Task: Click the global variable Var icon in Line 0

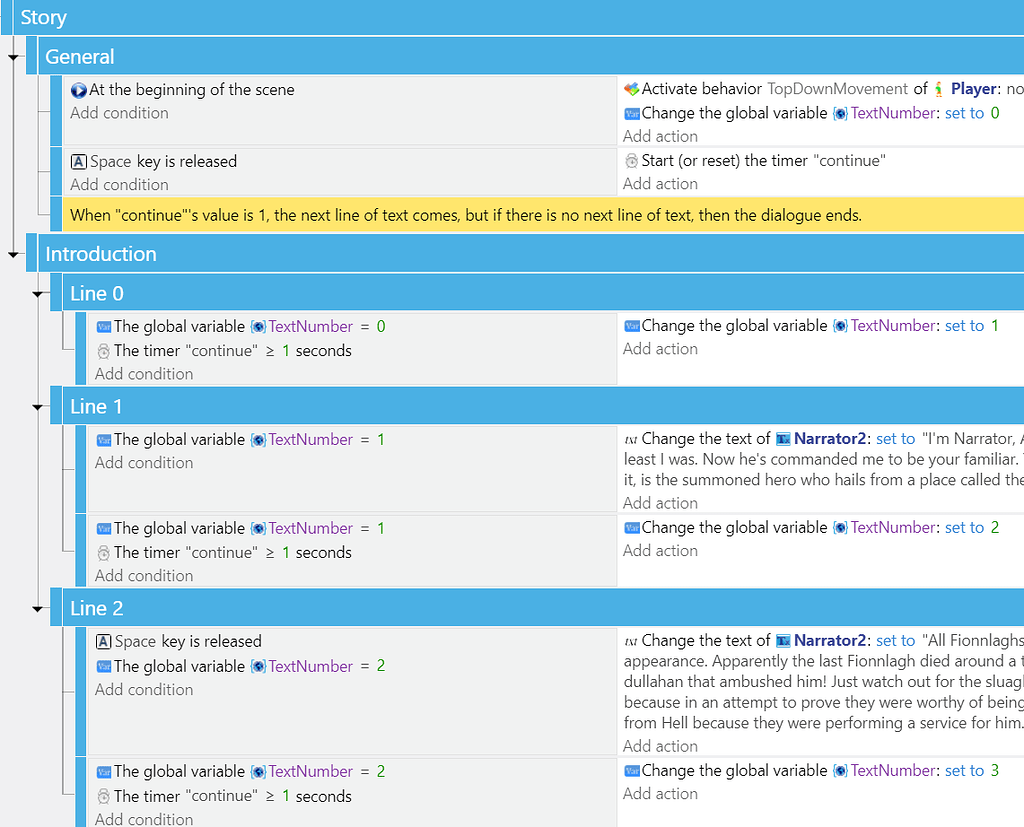Action: pos(104,326)
